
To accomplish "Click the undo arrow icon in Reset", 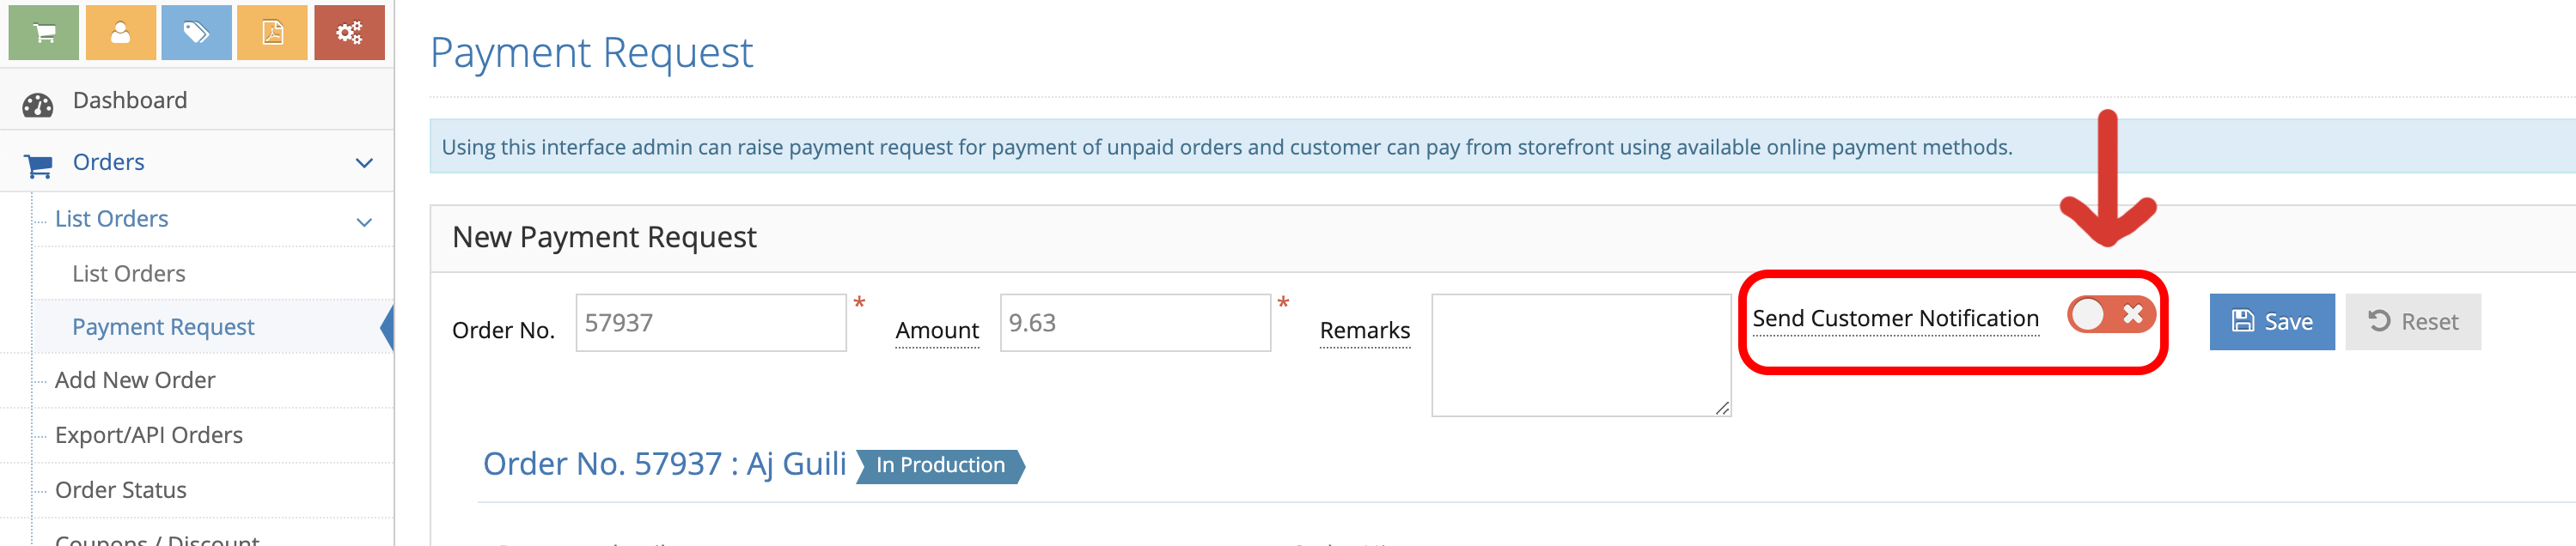I will (x=2379, y=321).
